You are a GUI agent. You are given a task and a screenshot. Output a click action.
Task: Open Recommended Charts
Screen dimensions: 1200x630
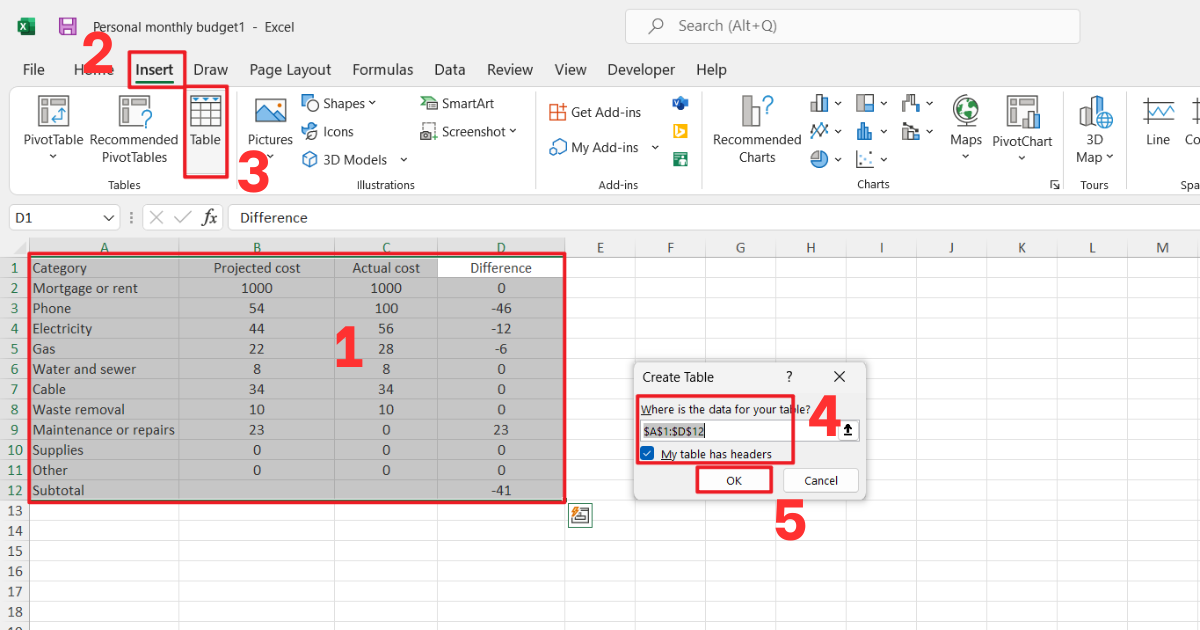[757, 129]
